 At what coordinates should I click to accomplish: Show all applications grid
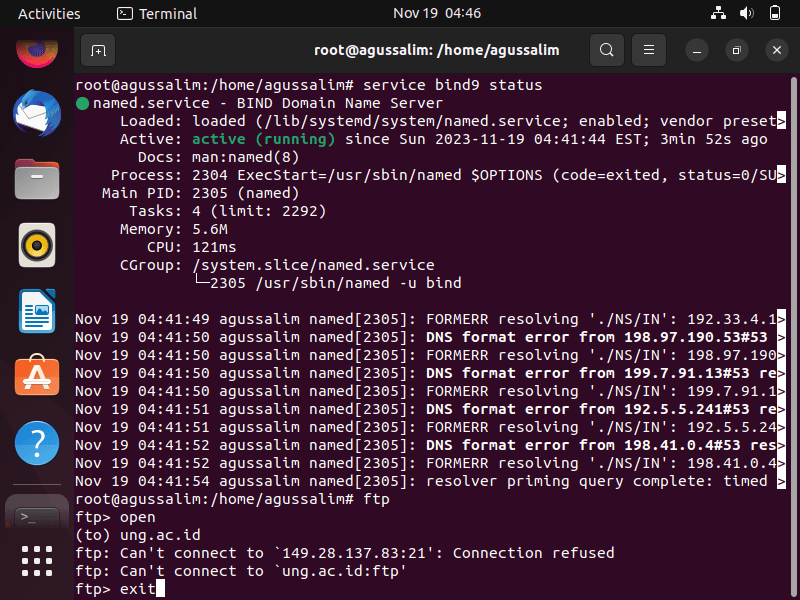[x=37, y=561]
